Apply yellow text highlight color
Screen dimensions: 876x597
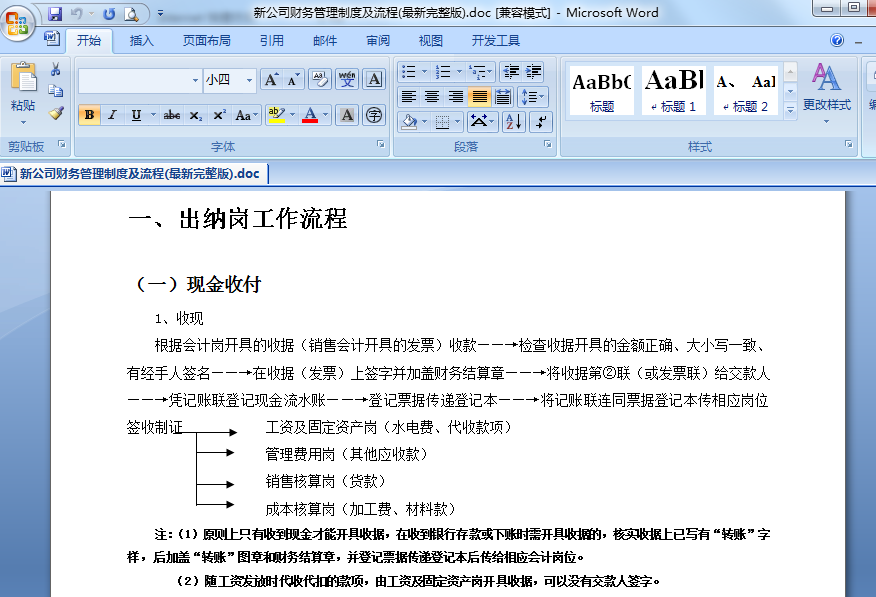pyautogui.click(x=277, y=115)
